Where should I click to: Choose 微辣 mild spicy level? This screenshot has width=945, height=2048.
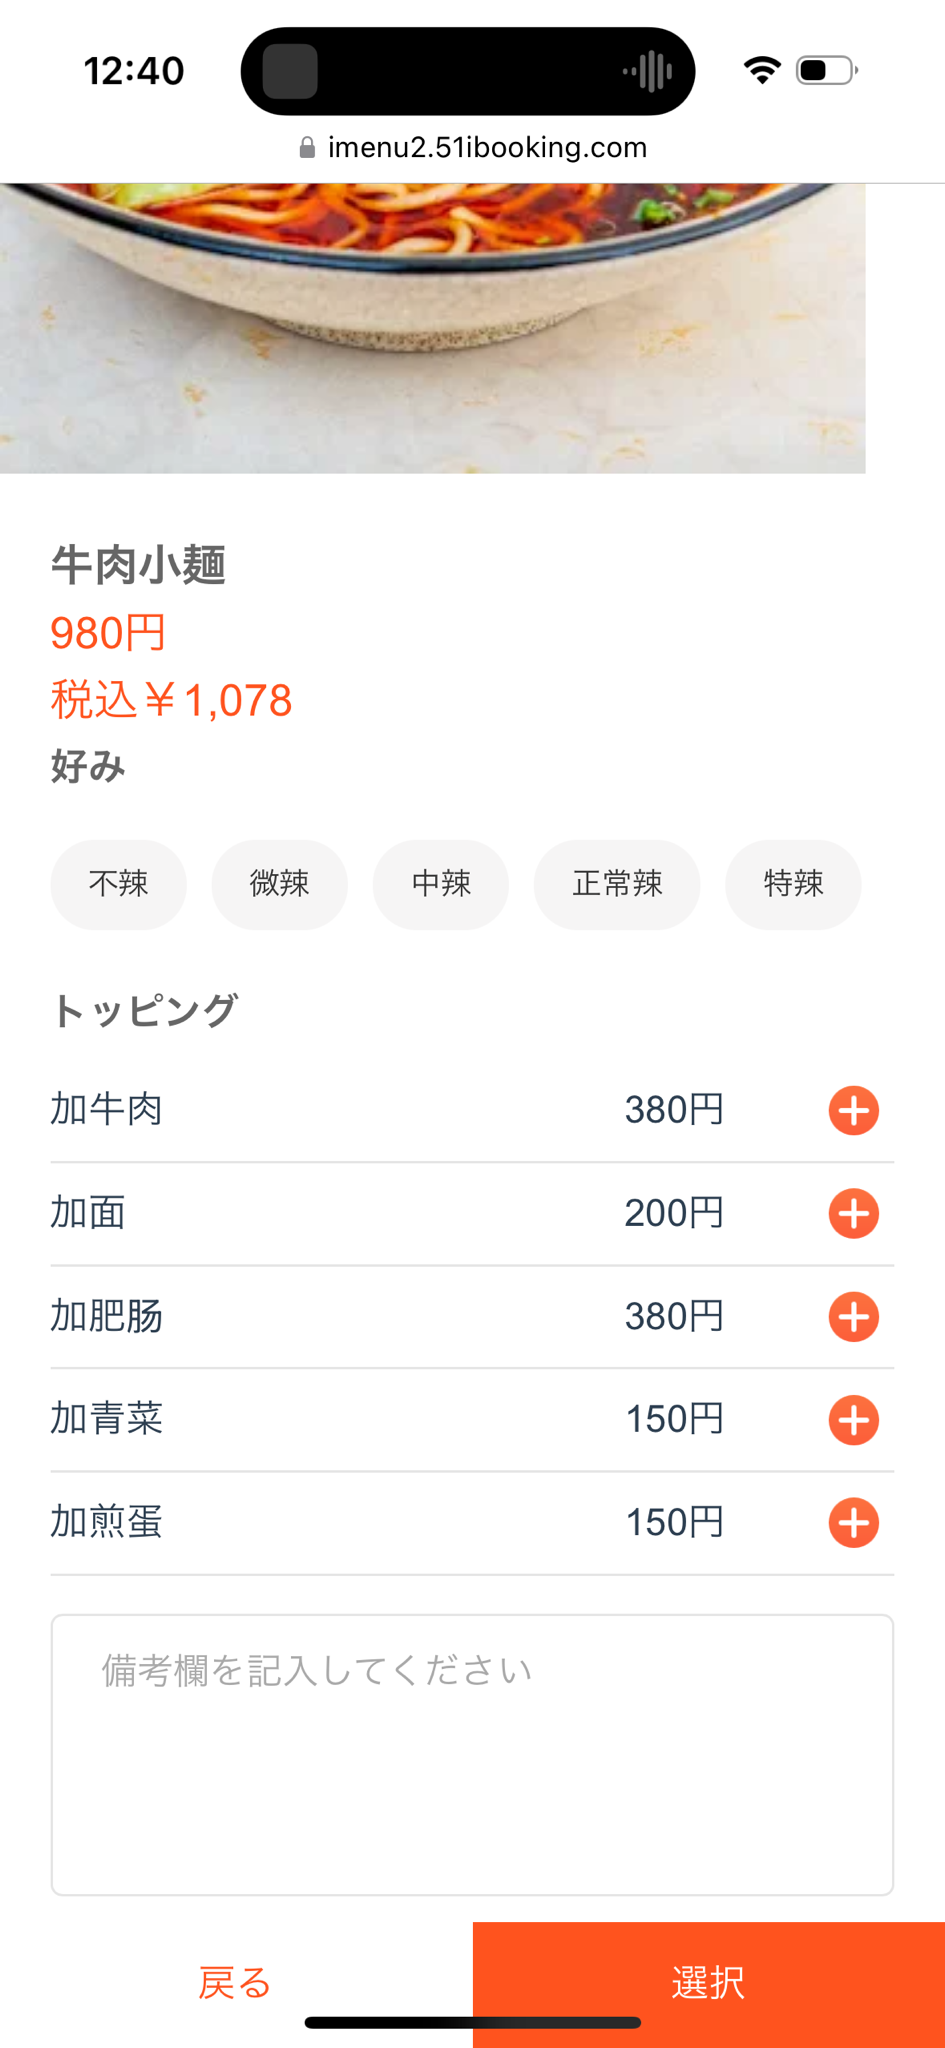pyautogui.click(x=279, y=884)
